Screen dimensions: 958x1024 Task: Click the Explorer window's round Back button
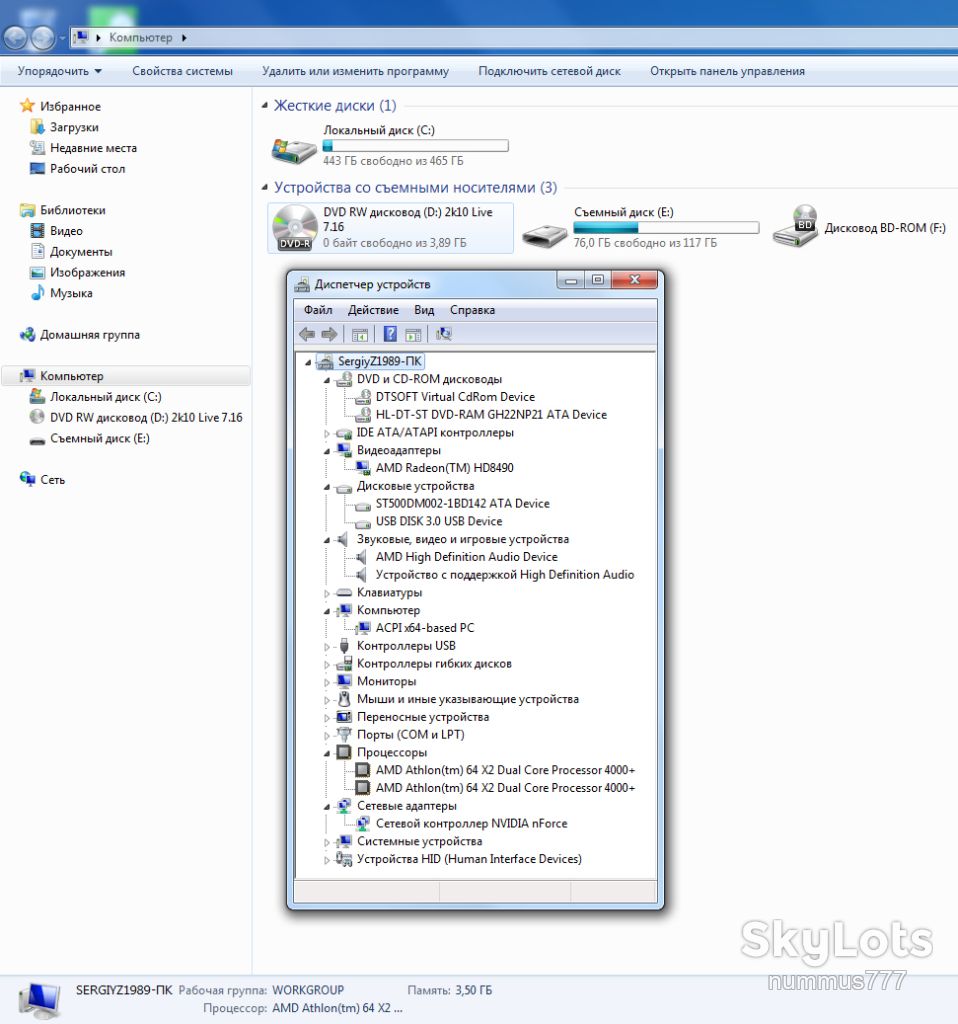tap(15, 38)
